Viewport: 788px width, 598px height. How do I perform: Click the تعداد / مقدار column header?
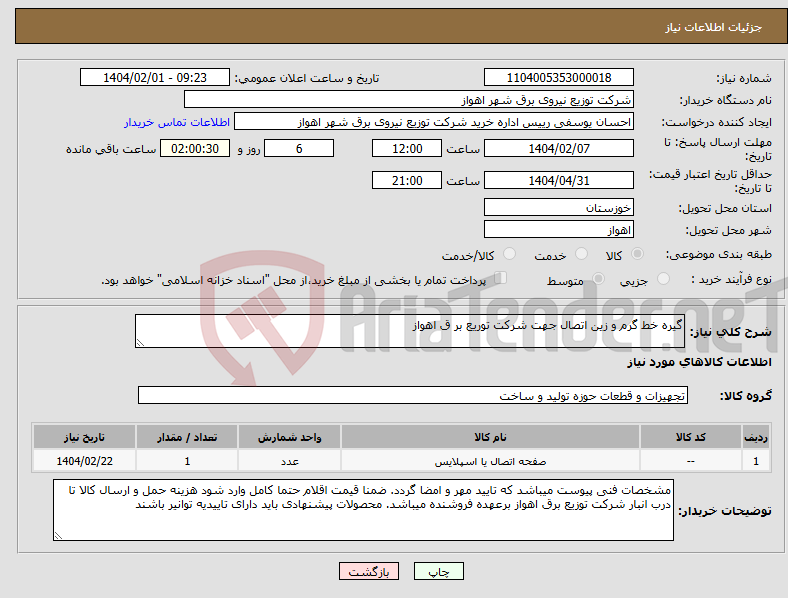pyautogui.click(x=187, y=437)
